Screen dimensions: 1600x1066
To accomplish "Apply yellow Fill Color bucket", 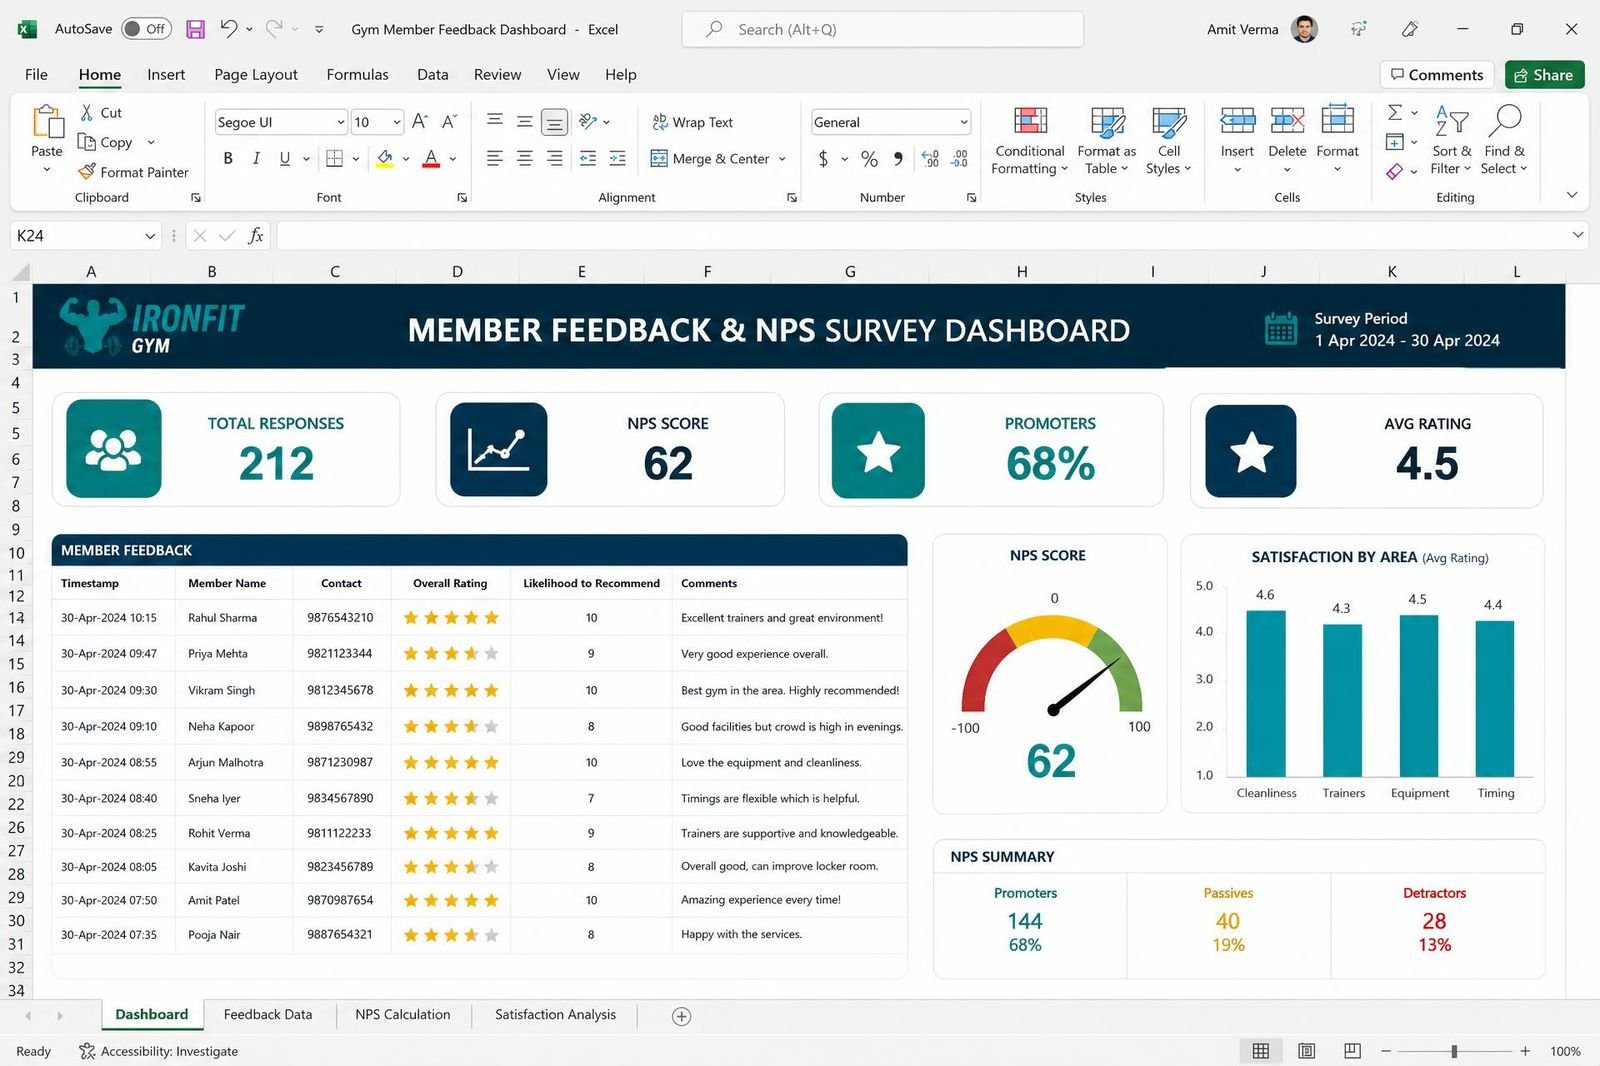I will 385,158.
